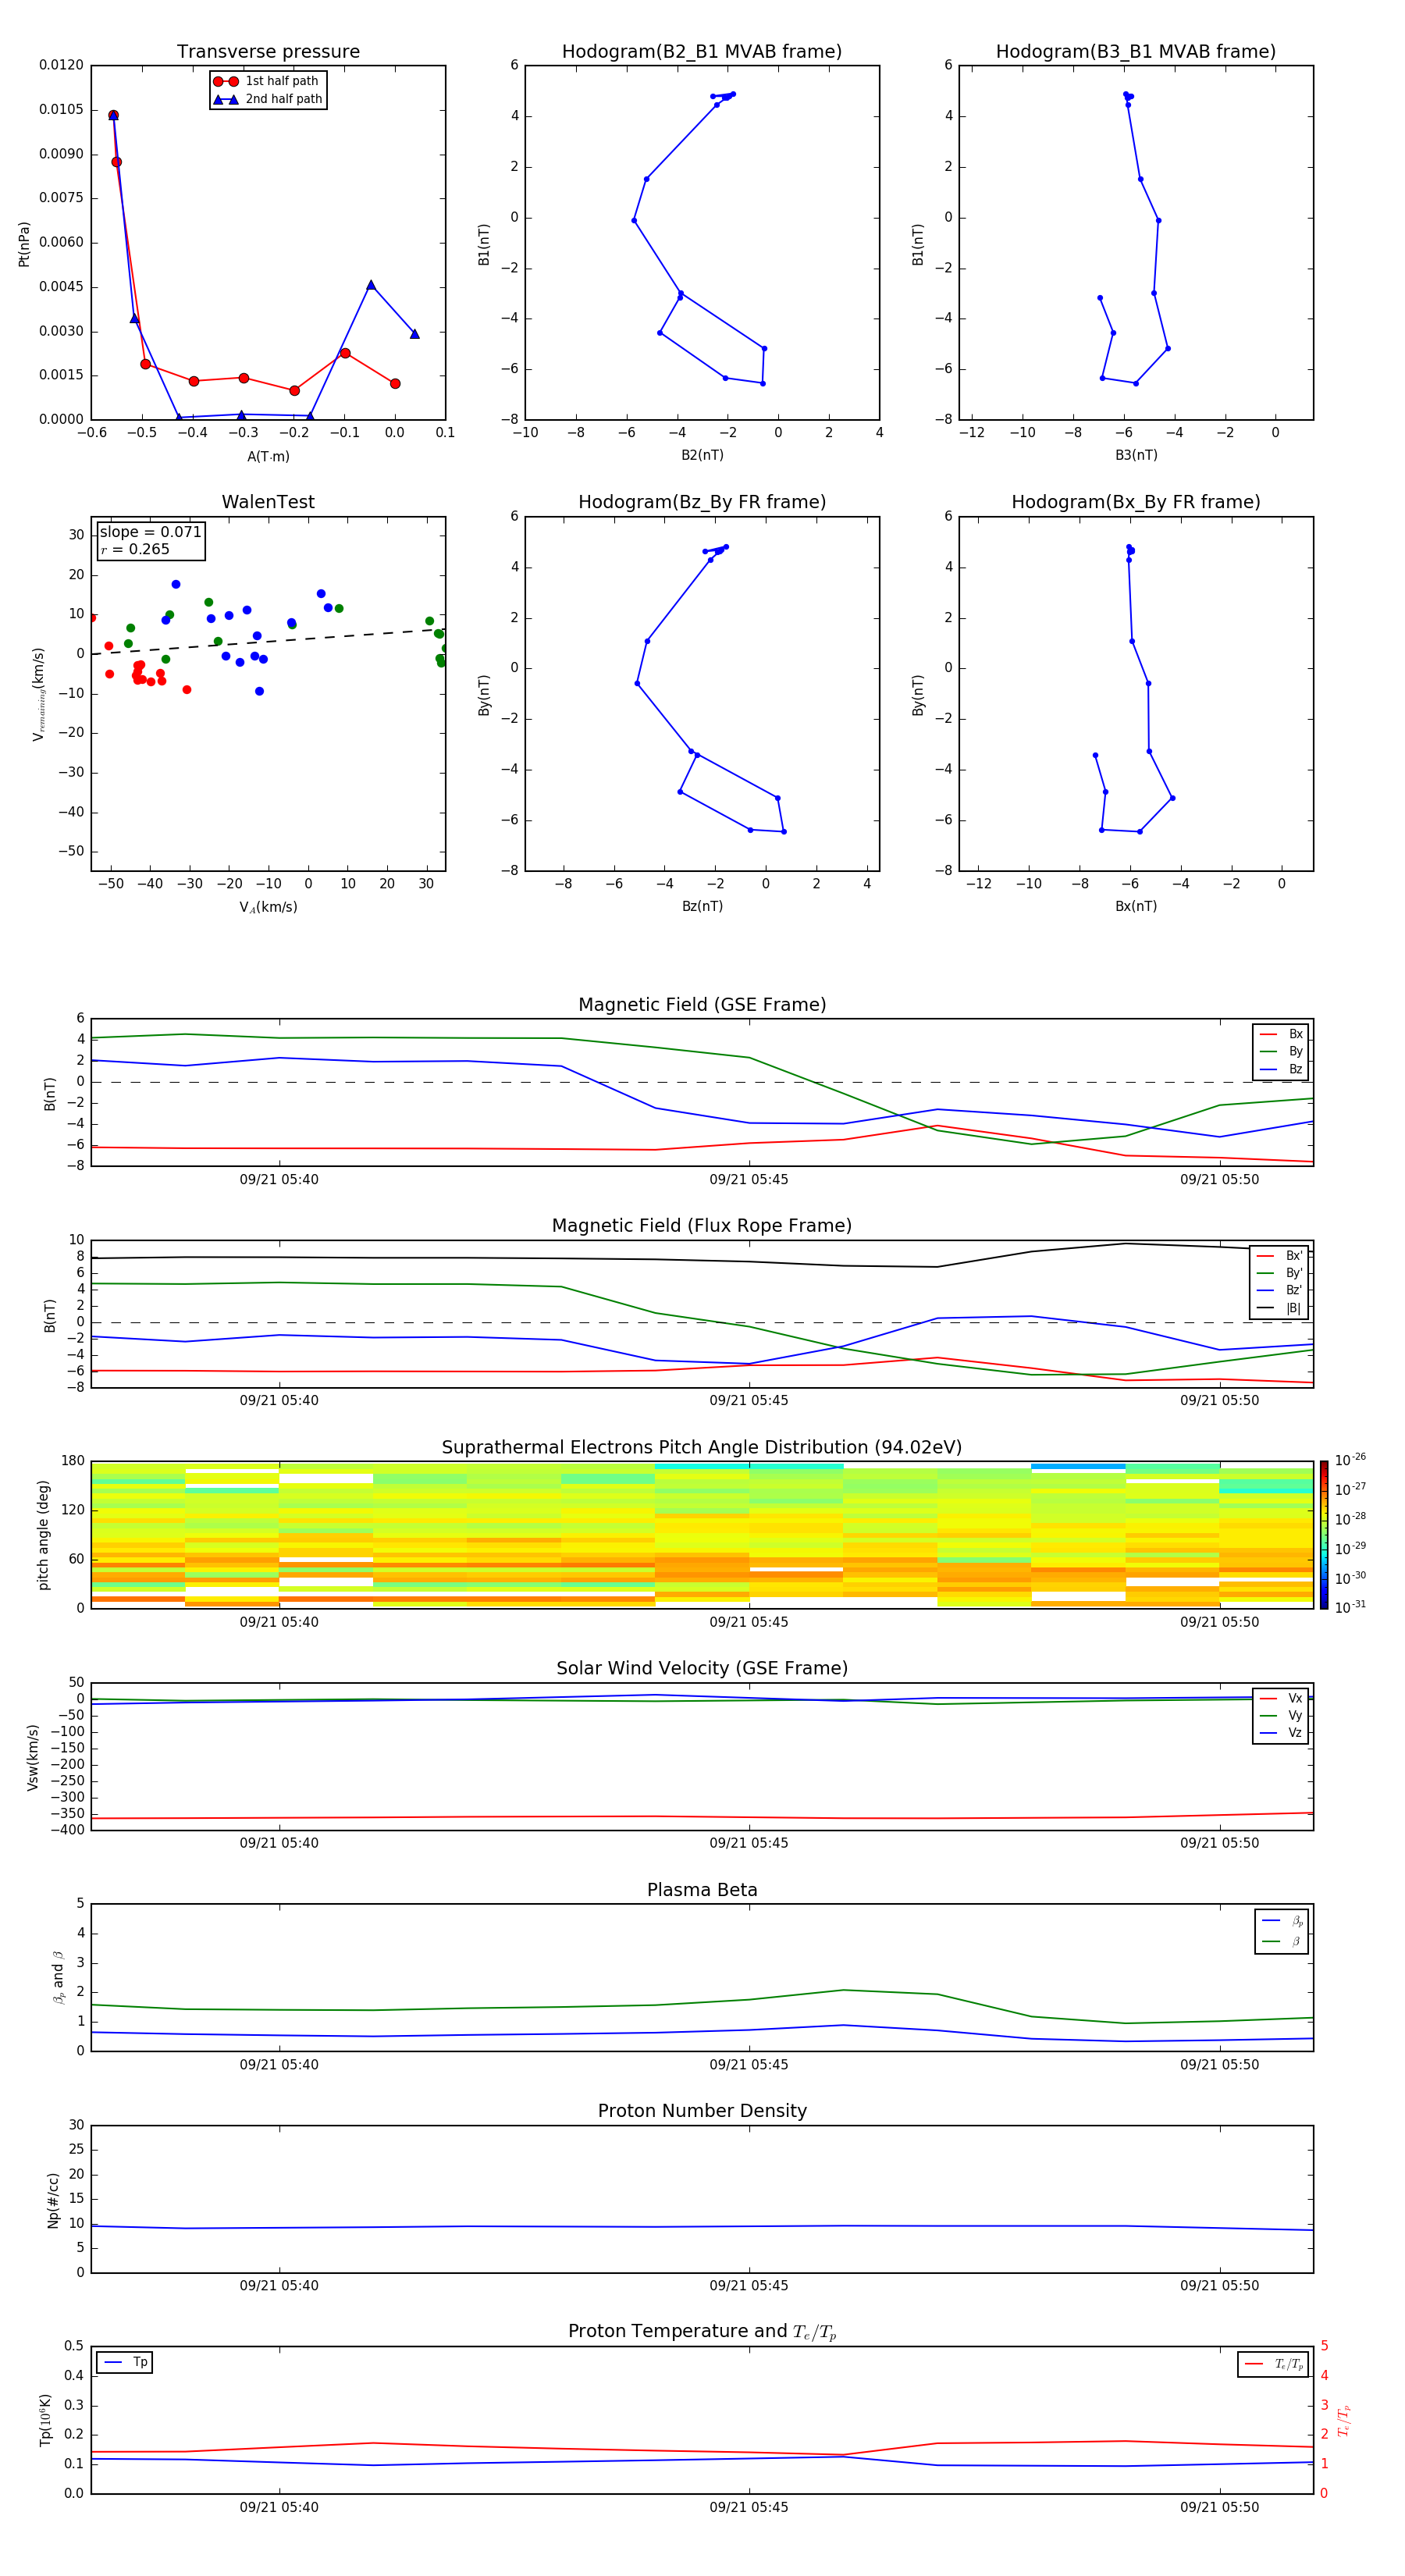Click the 'B2(nT)' x-axis label

coord(702,455)
